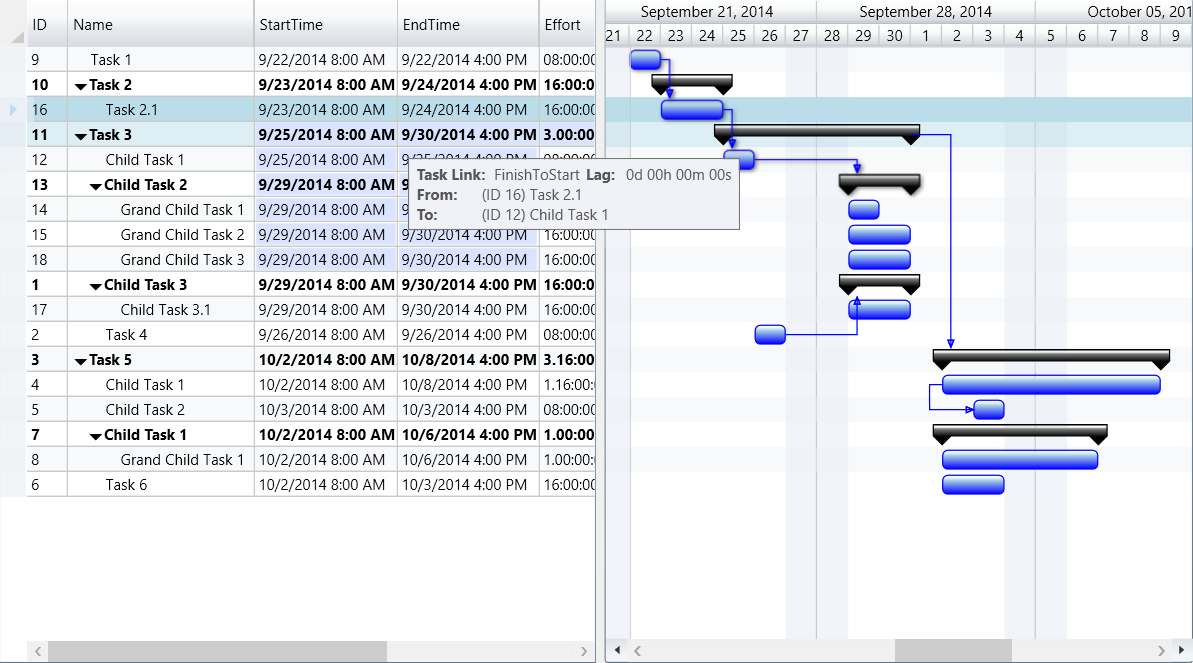Collapse the Task 3 summary row

(81, 136)
